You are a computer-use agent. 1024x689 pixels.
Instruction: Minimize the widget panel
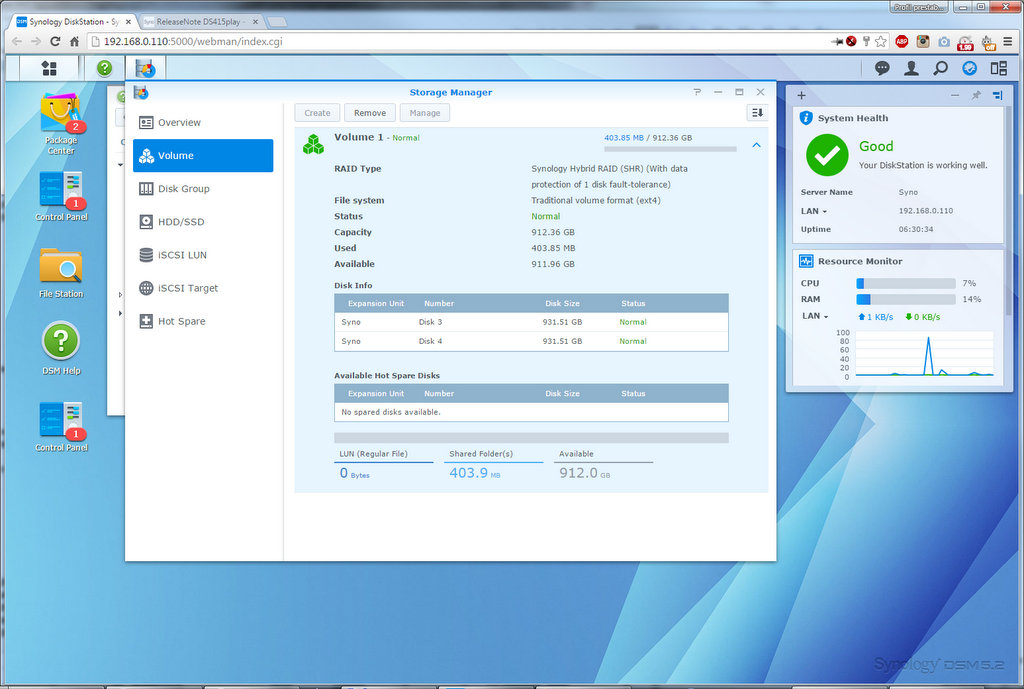[955, 95]
